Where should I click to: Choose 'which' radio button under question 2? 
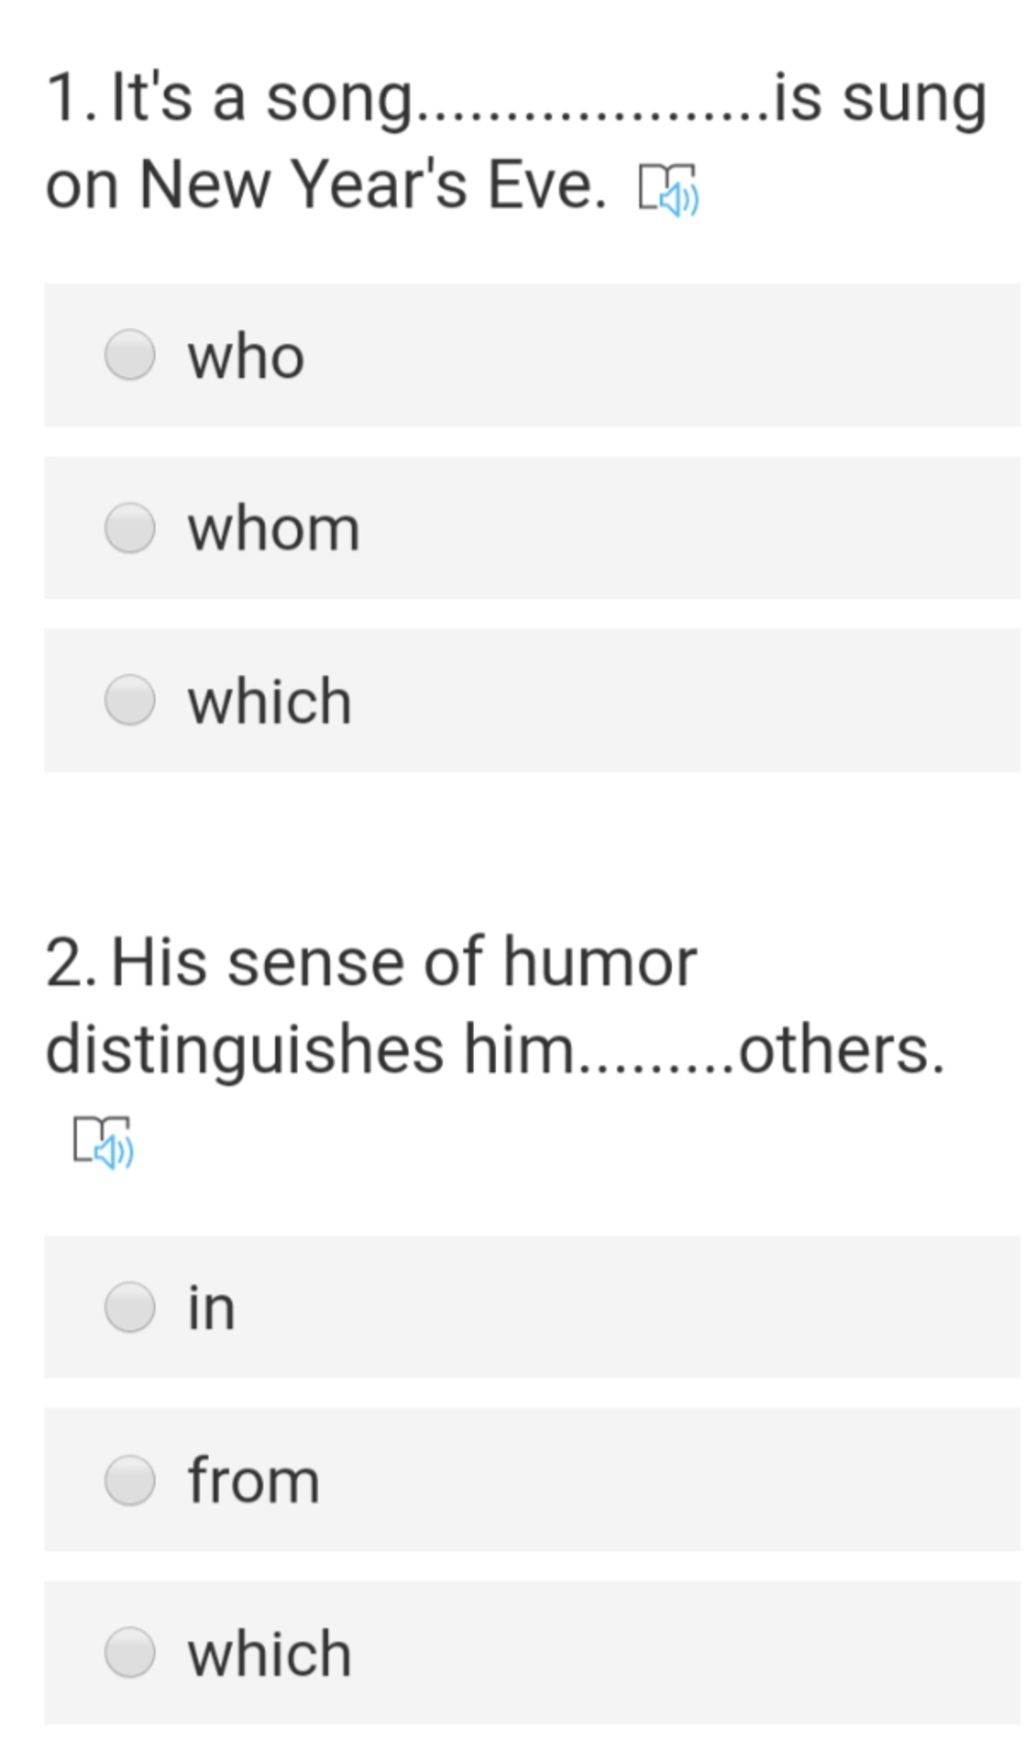click(x=130, y=1653)
